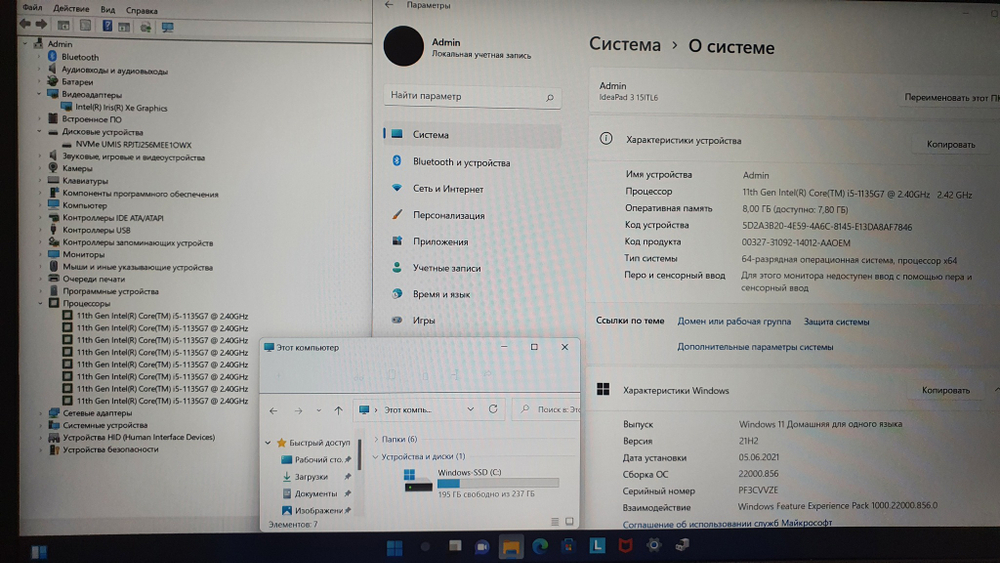
Task: Click the info icon beside Характеристики устройства
Action: [x=606, y=138]
